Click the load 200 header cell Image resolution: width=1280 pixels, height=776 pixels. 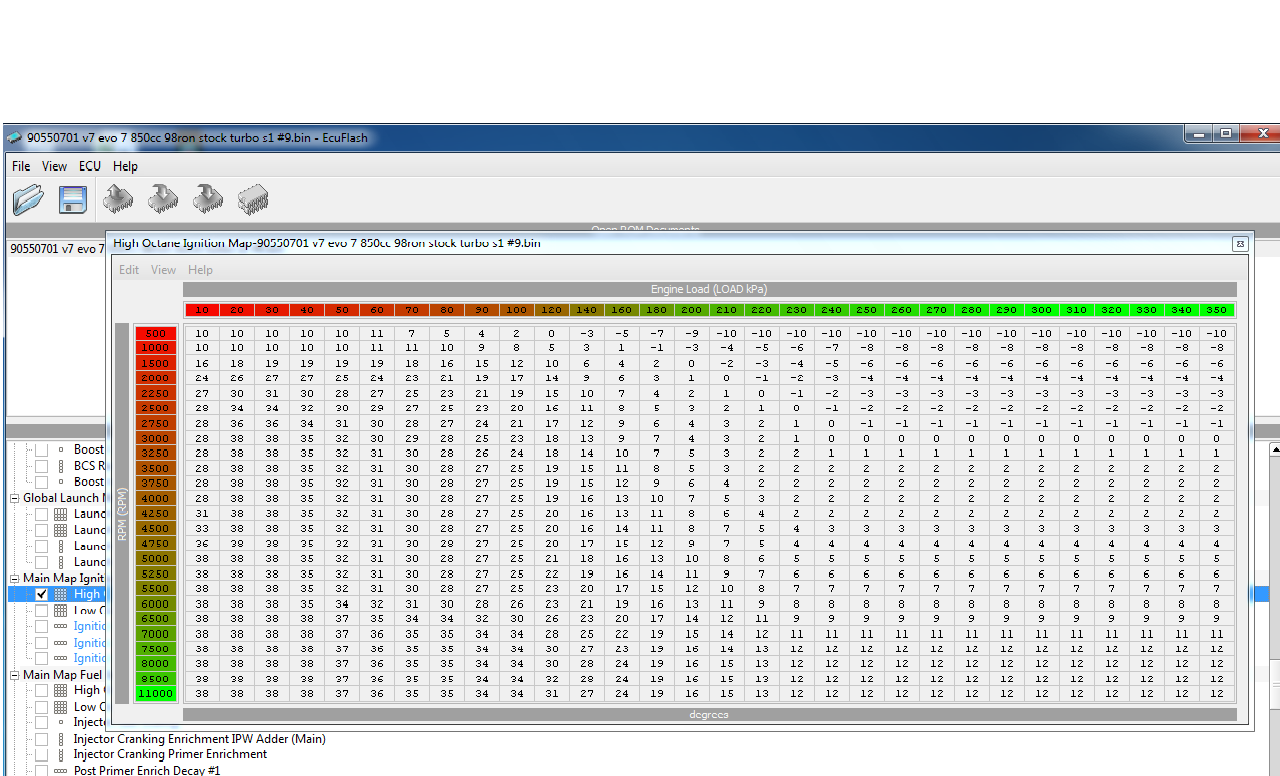(x=691, y=310)
